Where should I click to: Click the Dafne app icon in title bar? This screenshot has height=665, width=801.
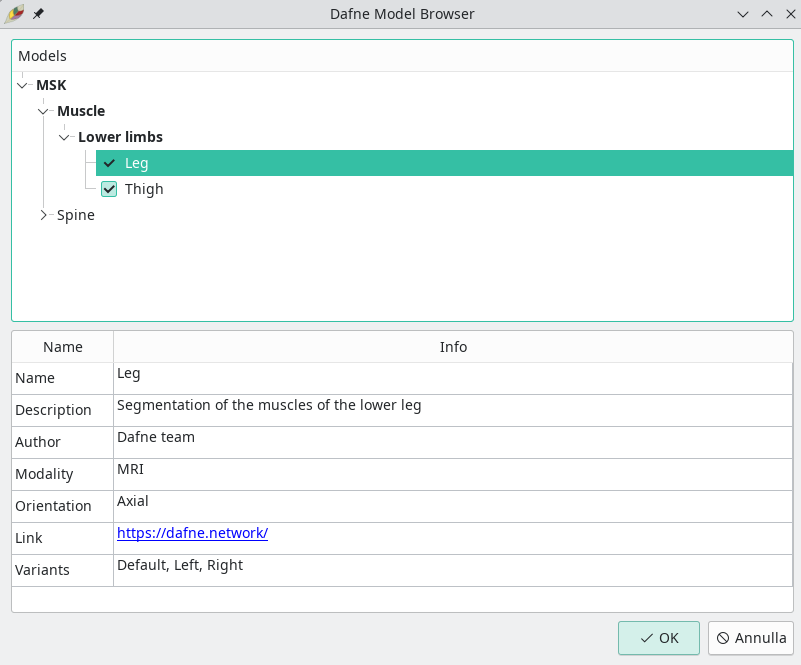click(x=14, y=14)
